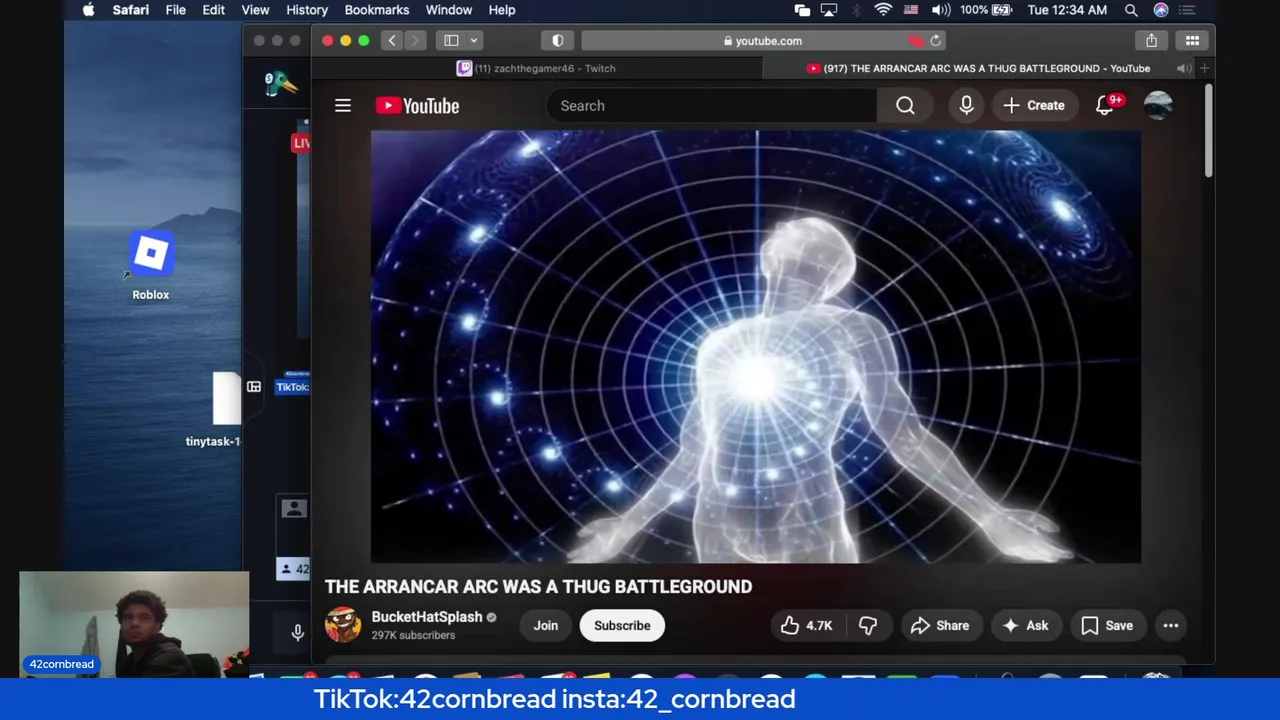Click the youtube.com address bar
Image resolution: width=1280 pixels, height=720 pixels.
pyautogui.click(x=762, y=41)
